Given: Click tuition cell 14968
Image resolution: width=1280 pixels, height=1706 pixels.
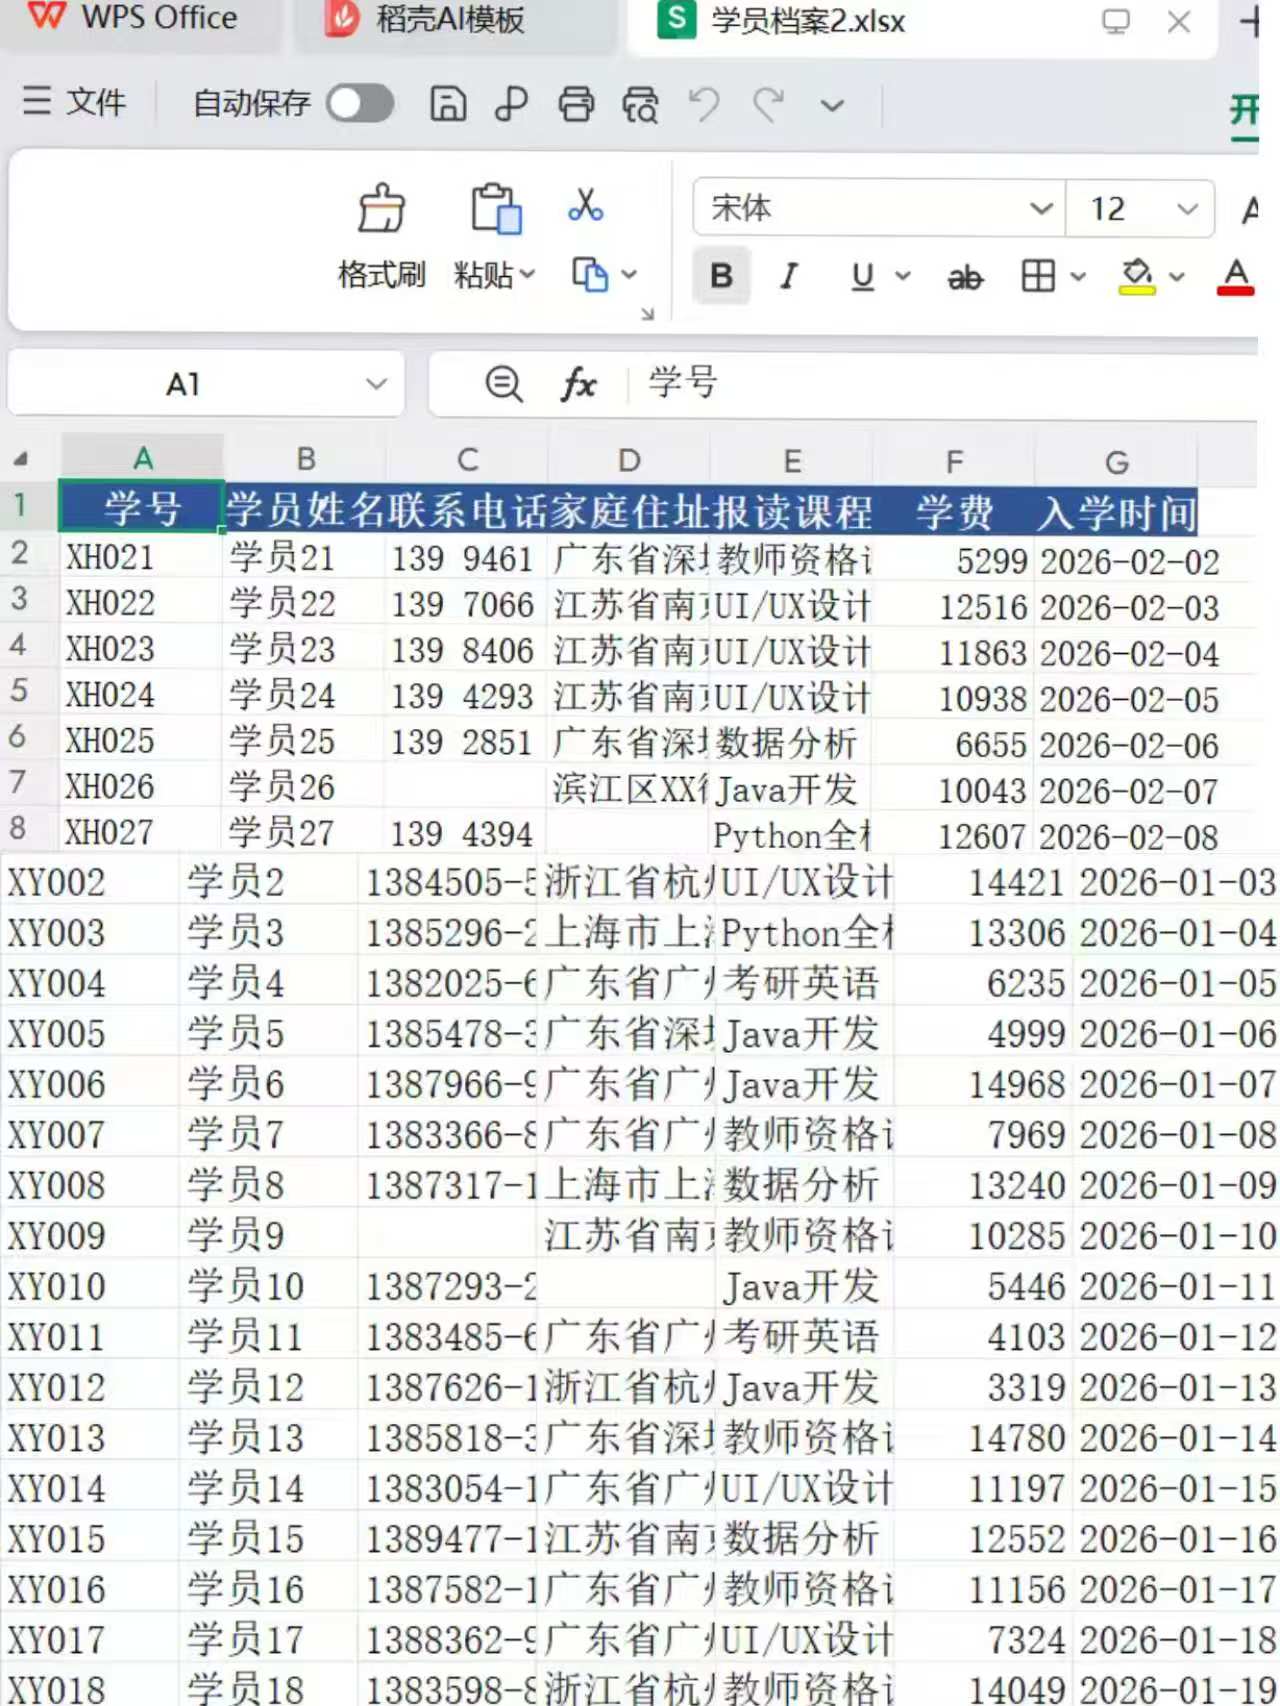Looking at the screenshot, I should pos(984,1084).
